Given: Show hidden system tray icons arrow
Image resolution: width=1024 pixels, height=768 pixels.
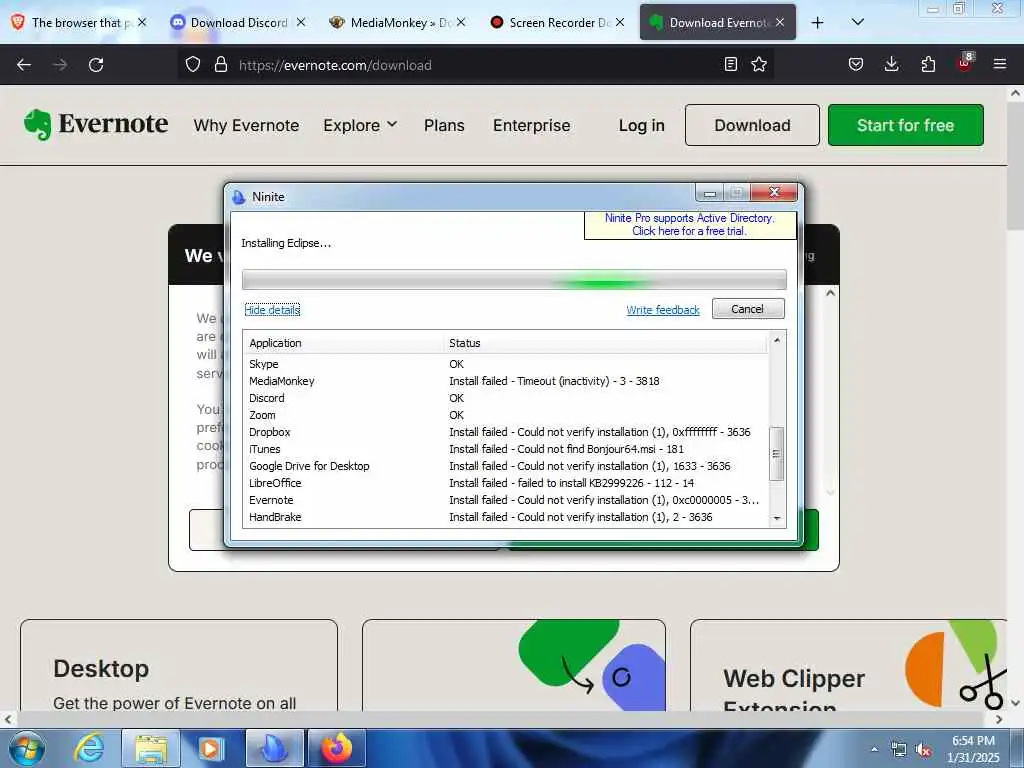Looking at the screenshot, I should point(874,750).
